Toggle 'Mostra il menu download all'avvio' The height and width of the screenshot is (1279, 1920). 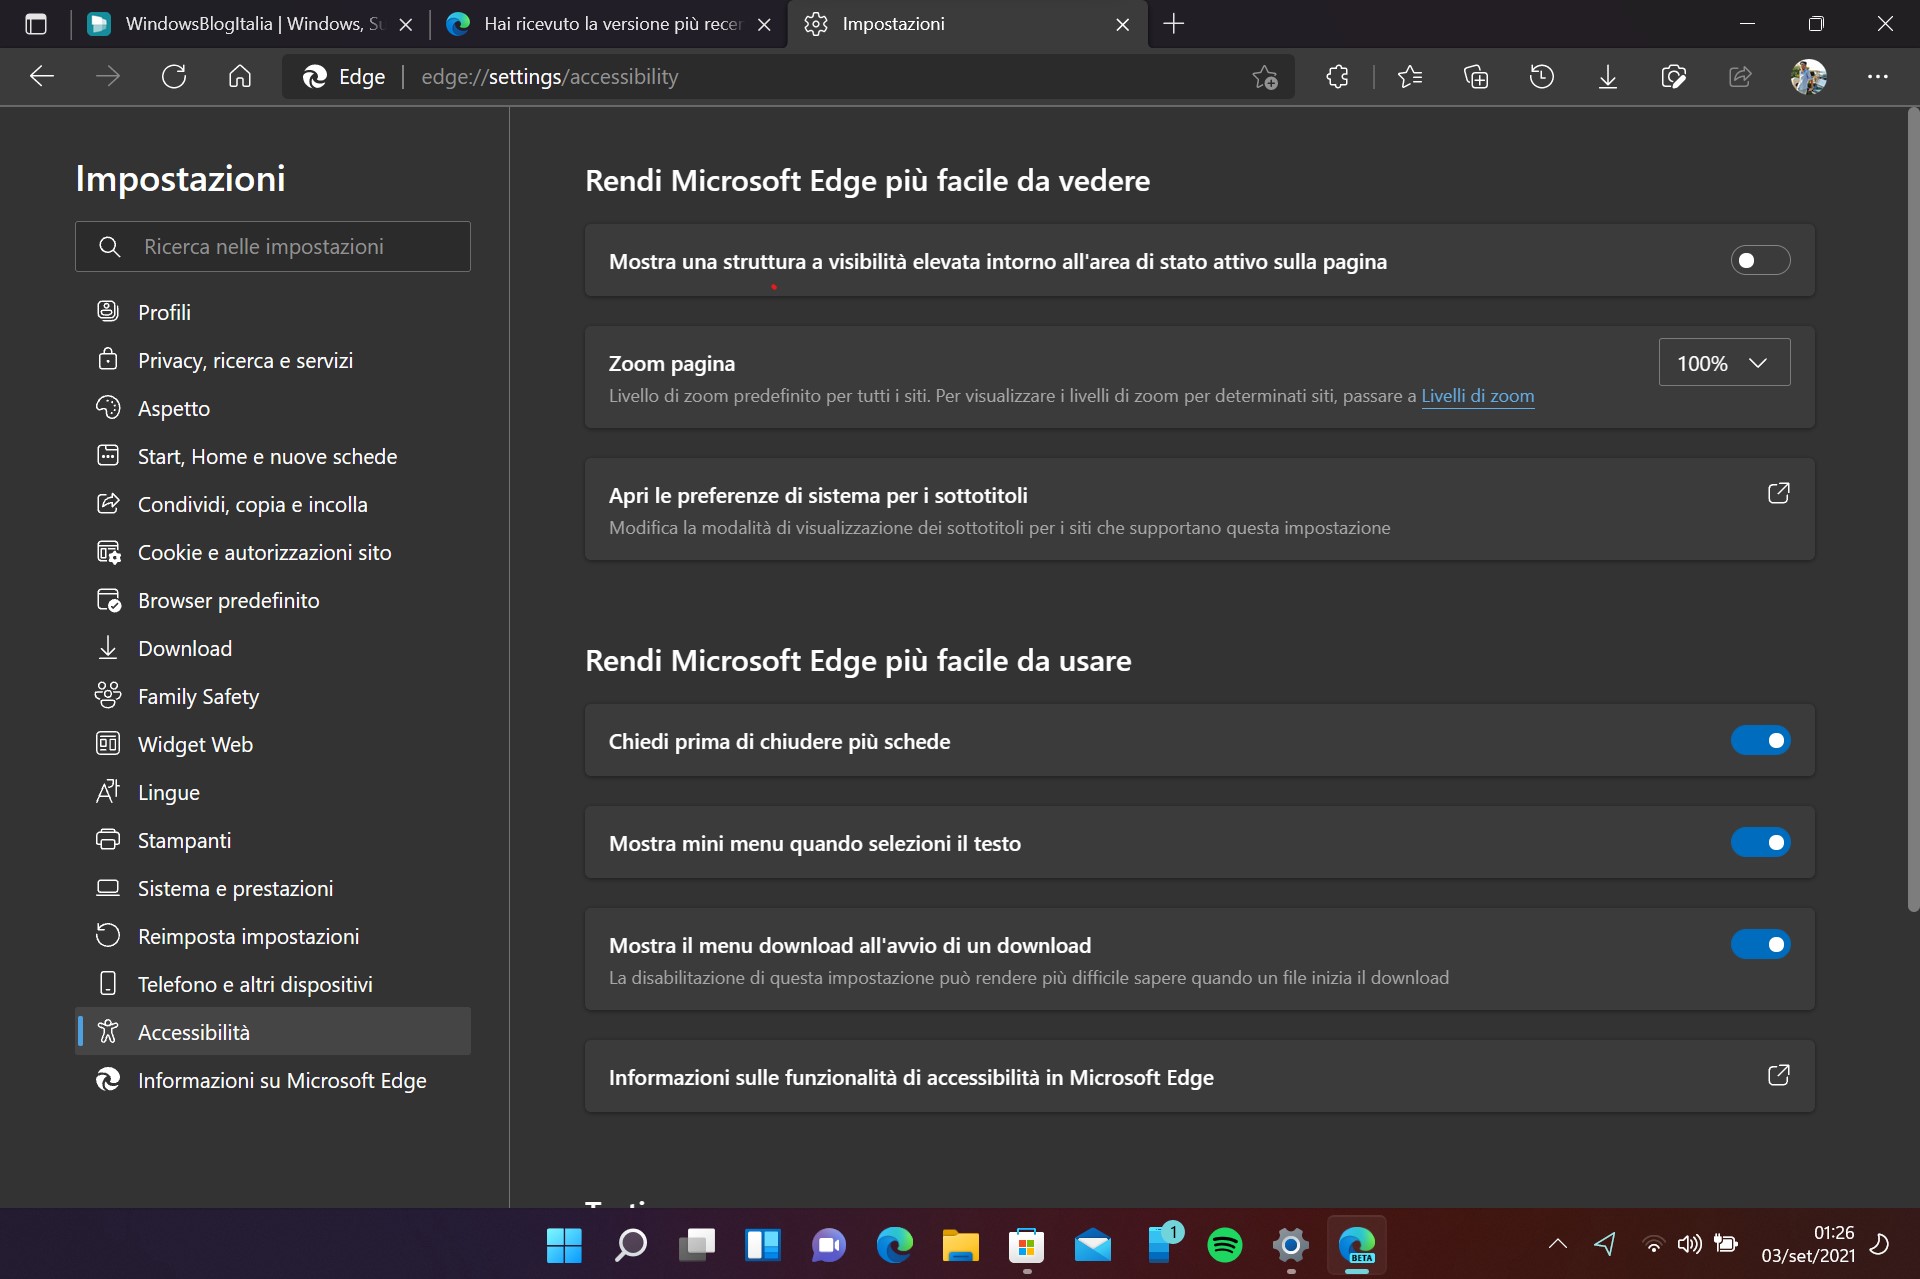pos(1760,945)
